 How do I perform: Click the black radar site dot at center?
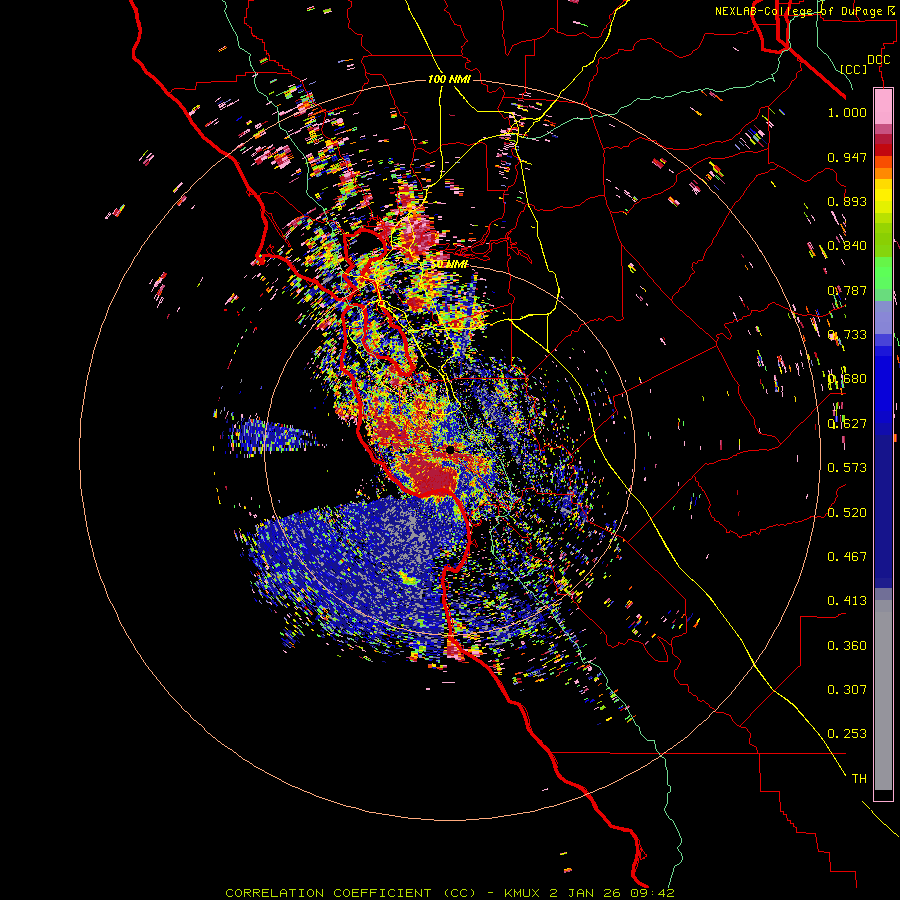450,449
